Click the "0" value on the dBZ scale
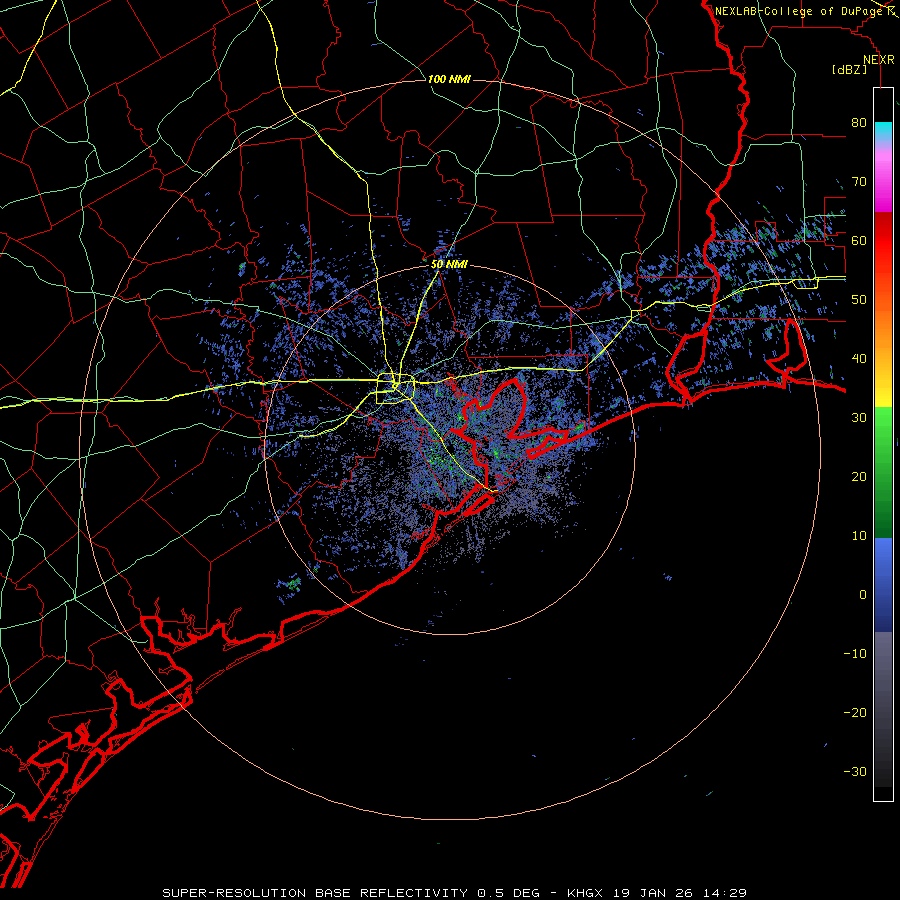Screen dimensions: 900x900 (863, 595)
